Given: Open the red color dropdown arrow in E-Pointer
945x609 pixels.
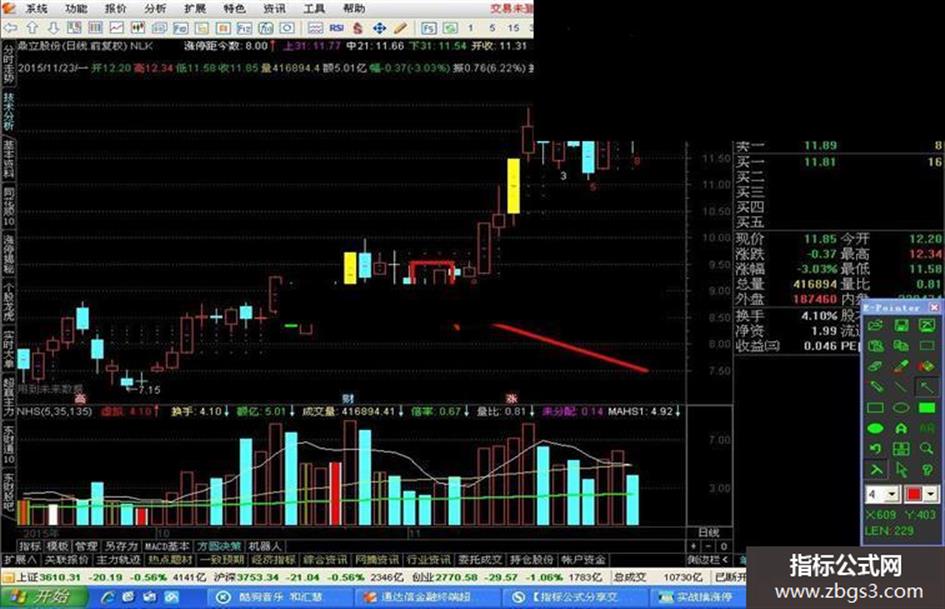Looking at the screenshot, I should pyautogui.click(x=931, y=494).
